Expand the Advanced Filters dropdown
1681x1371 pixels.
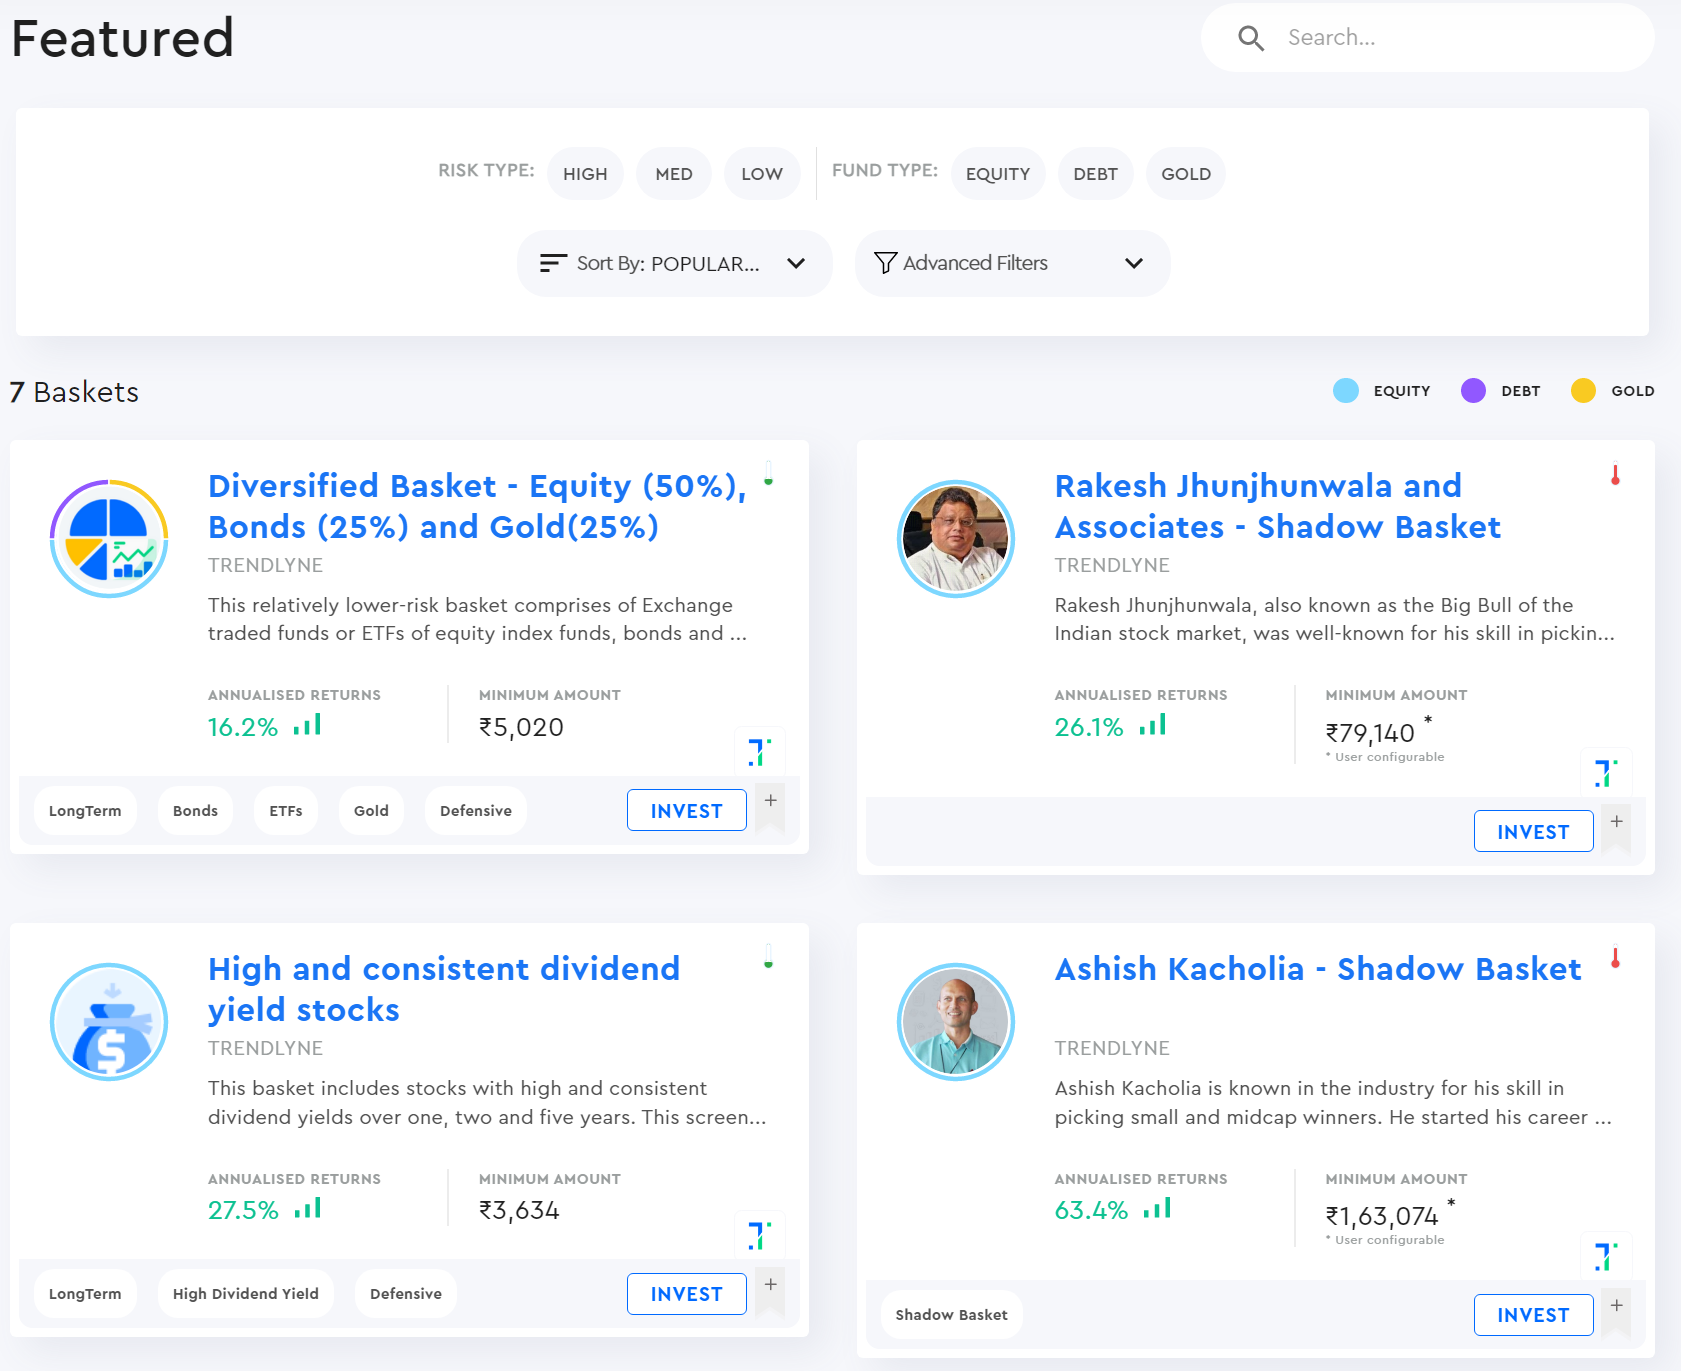pos(1012,263)
